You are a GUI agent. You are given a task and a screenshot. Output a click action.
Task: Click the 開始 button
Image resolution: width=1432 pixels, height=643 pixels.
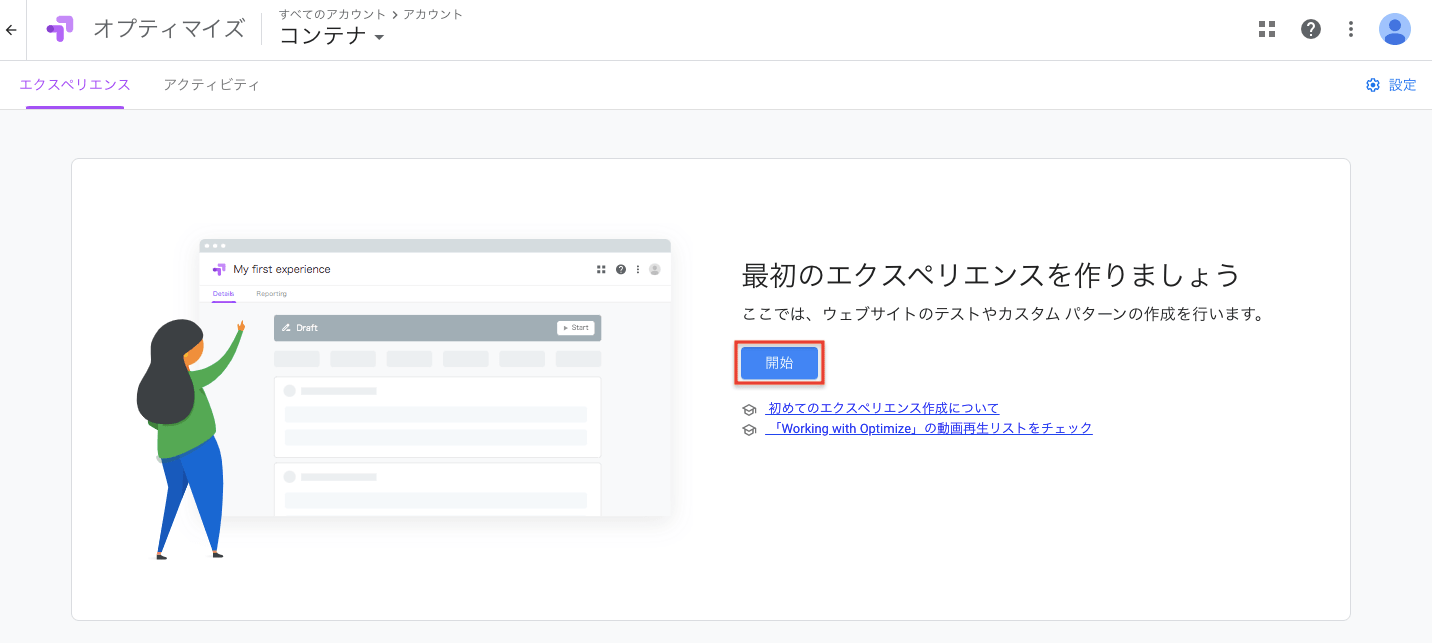(x=780, y=363)
